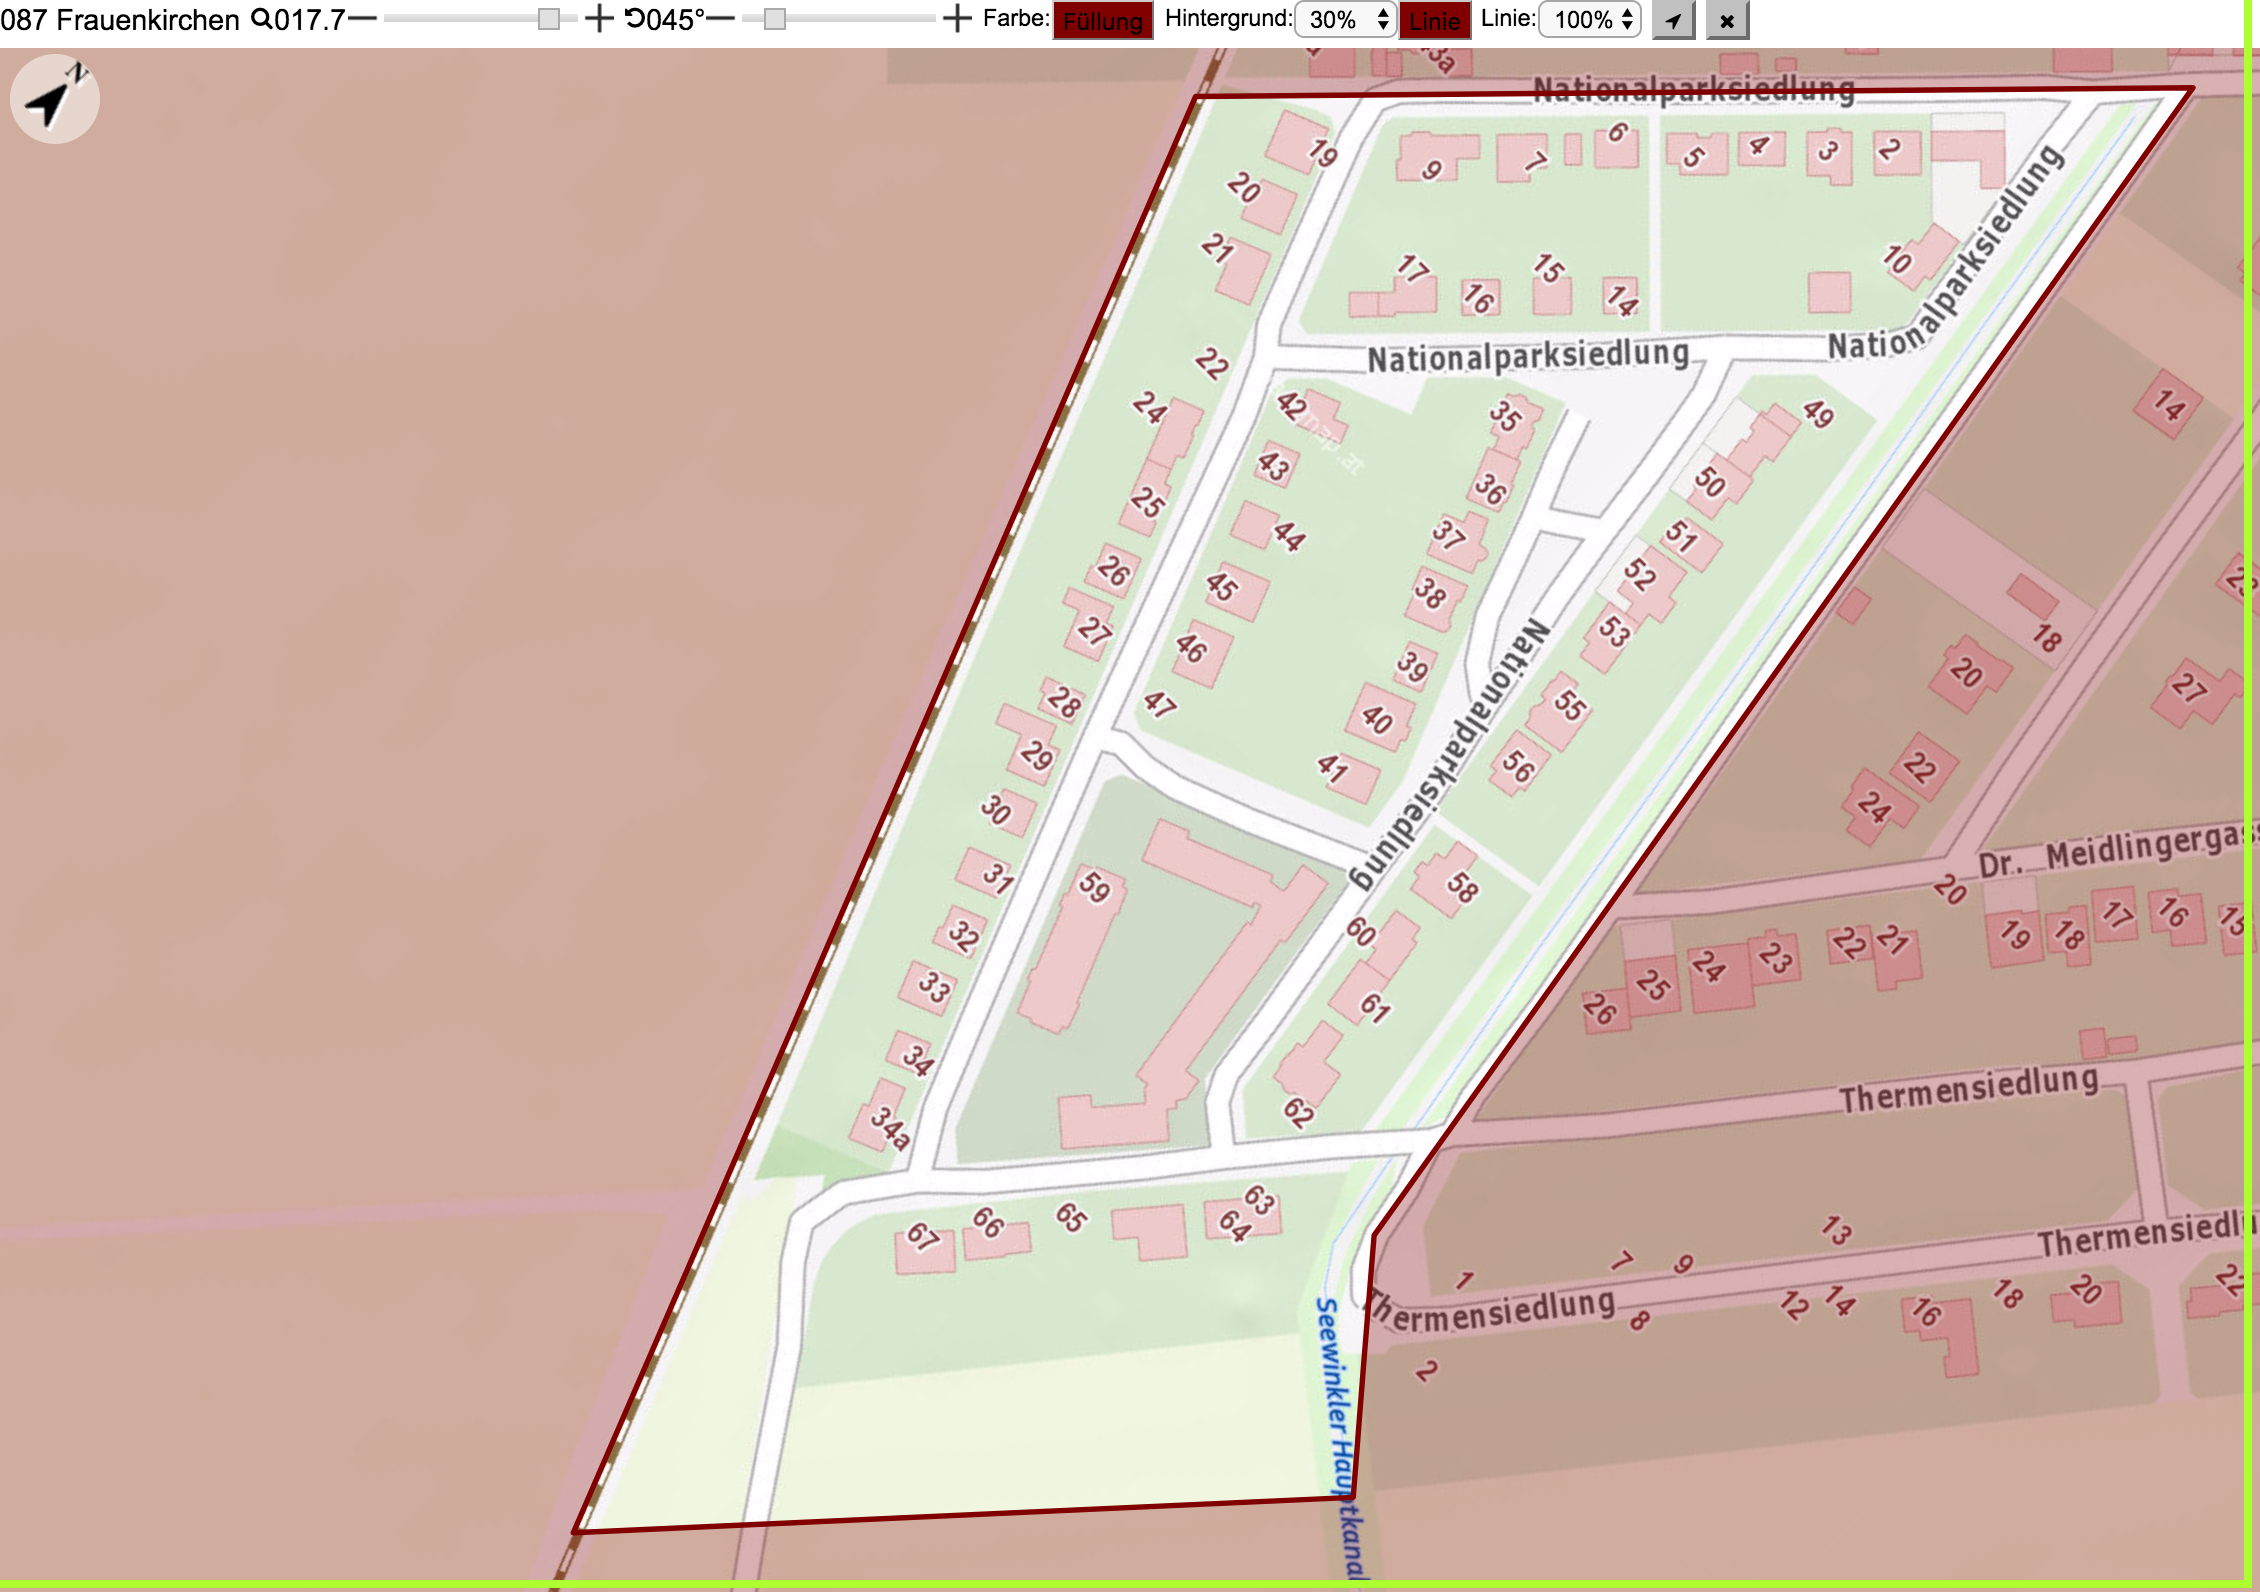The height and width of the screenshot is (1592, 2260).
Task: Click the magnifier zoom icon
Action: point(261,19)
